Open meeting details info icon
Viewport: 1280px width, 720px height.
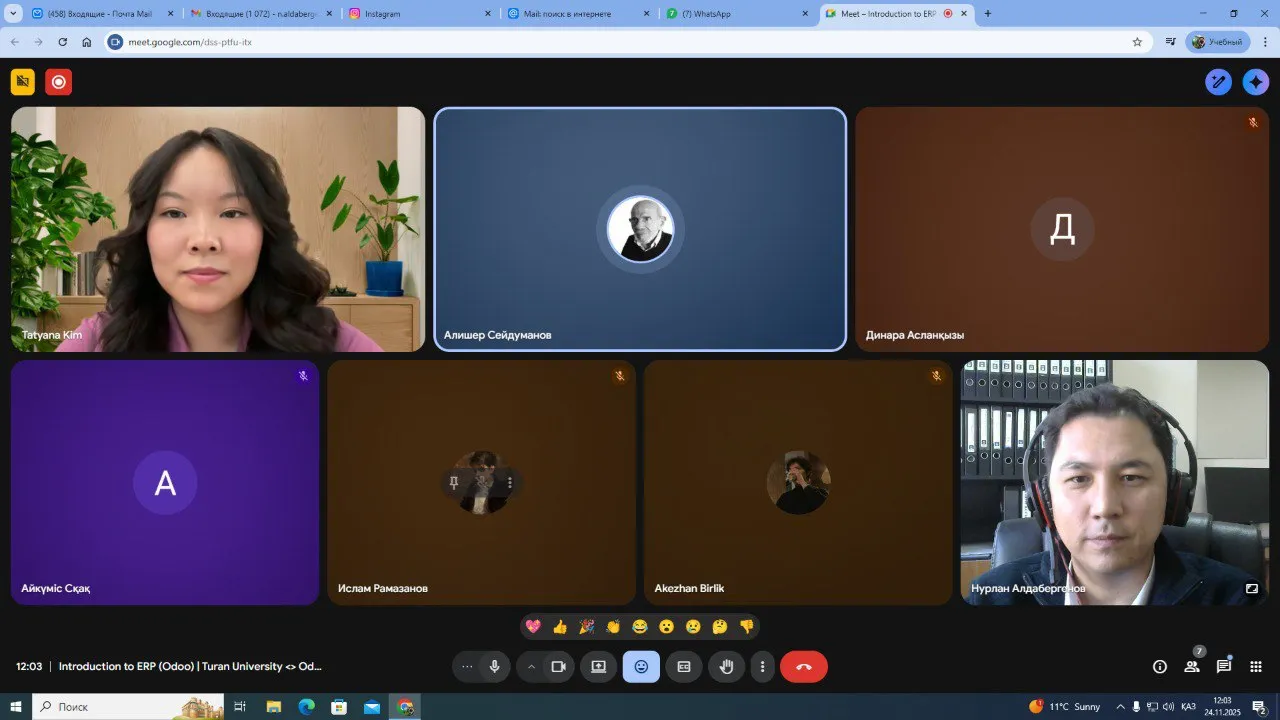(1160, 667)
